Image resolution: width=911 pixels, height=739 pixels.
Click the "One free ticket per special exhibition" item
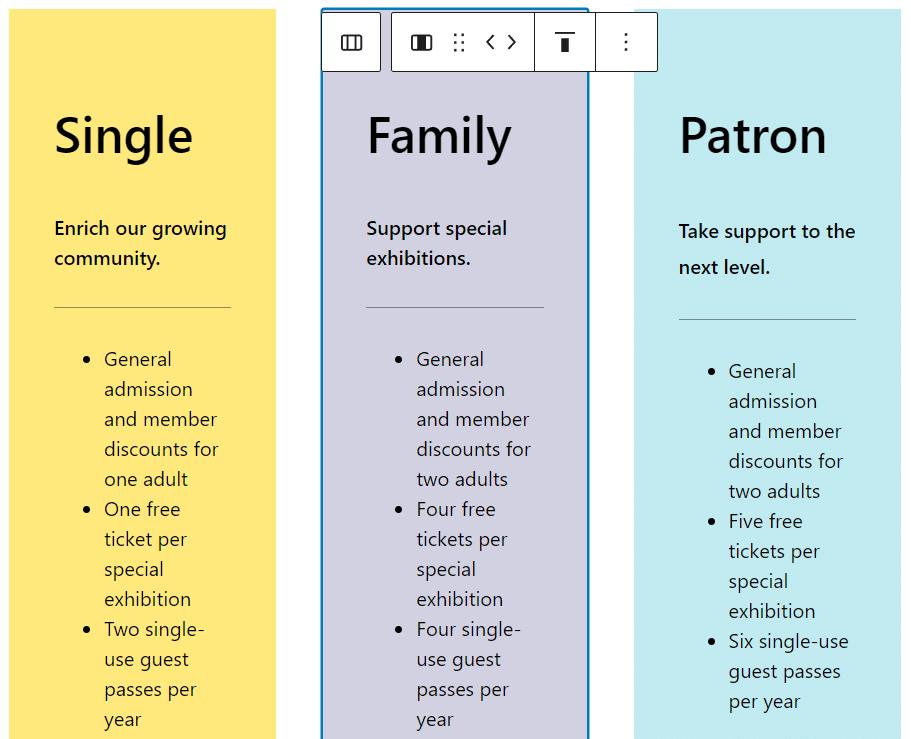click(x=147, y=554)
